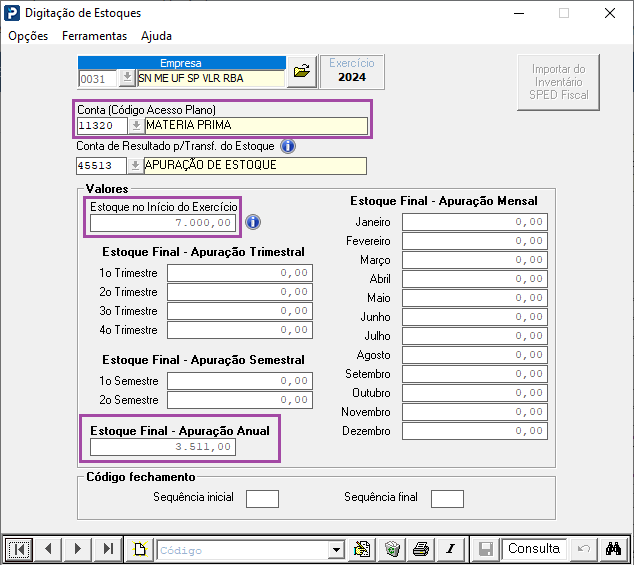Create a new record with the blank page icon

pyautogui.click(x=140, y=549)
